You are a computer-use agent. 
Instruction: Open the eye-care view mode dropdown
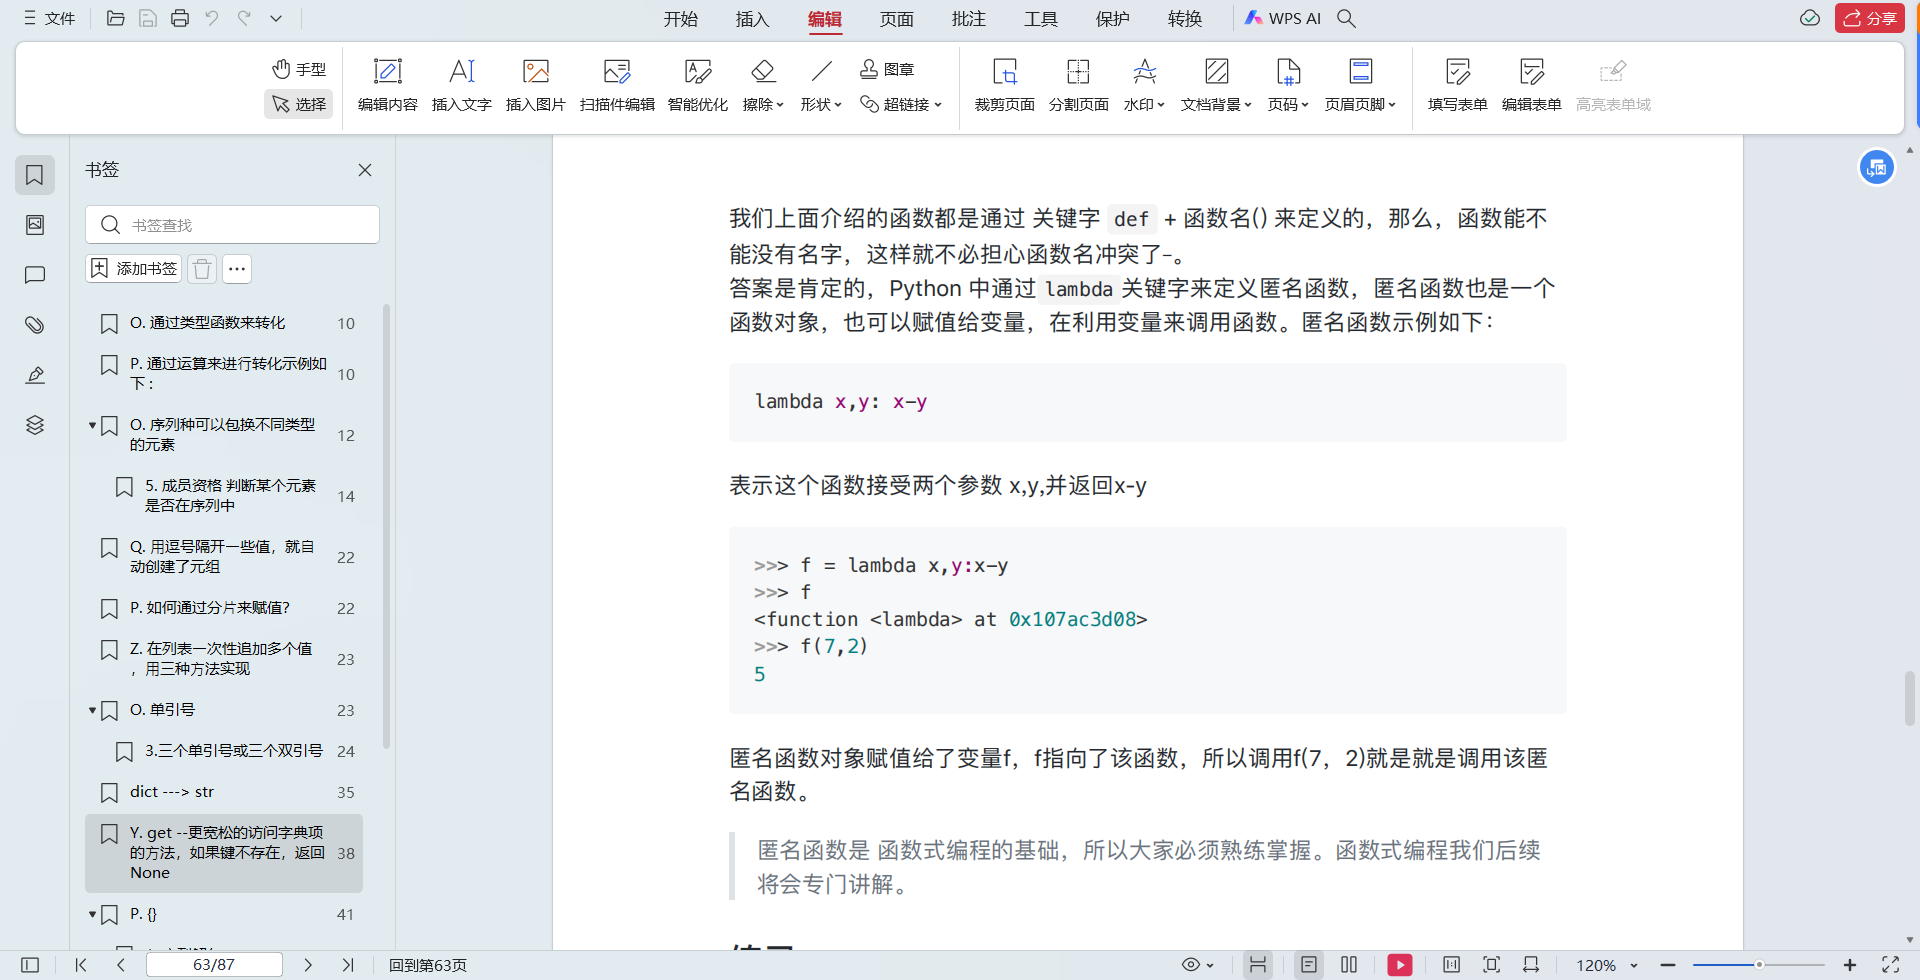[1197, 965]
